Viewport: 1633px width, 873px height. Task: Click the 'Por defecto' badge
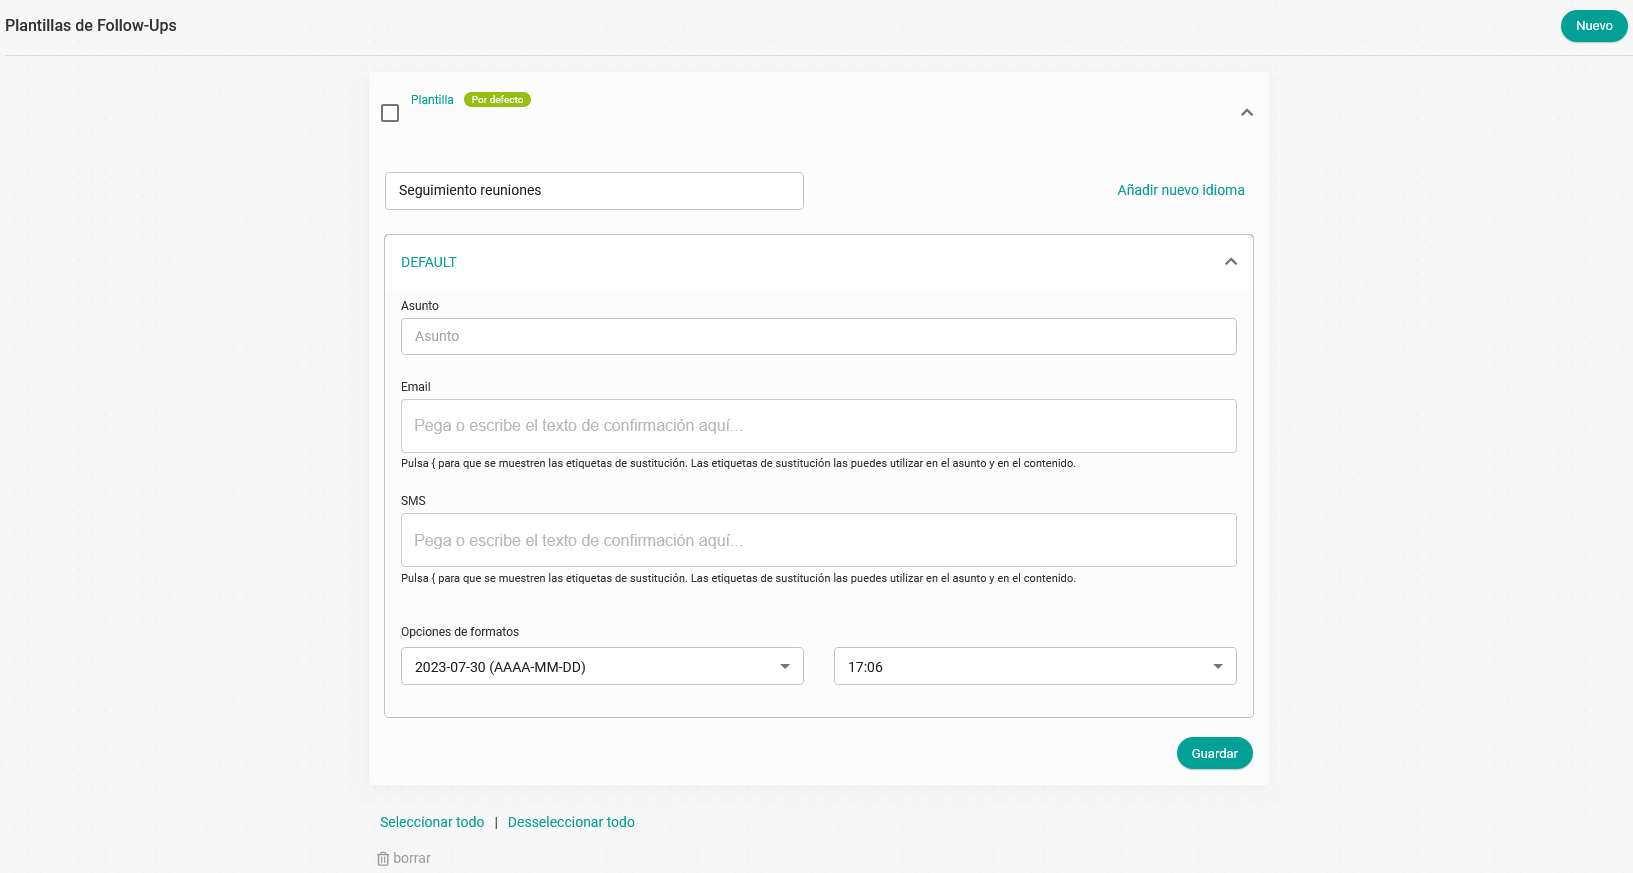click(x=497, y=100)
